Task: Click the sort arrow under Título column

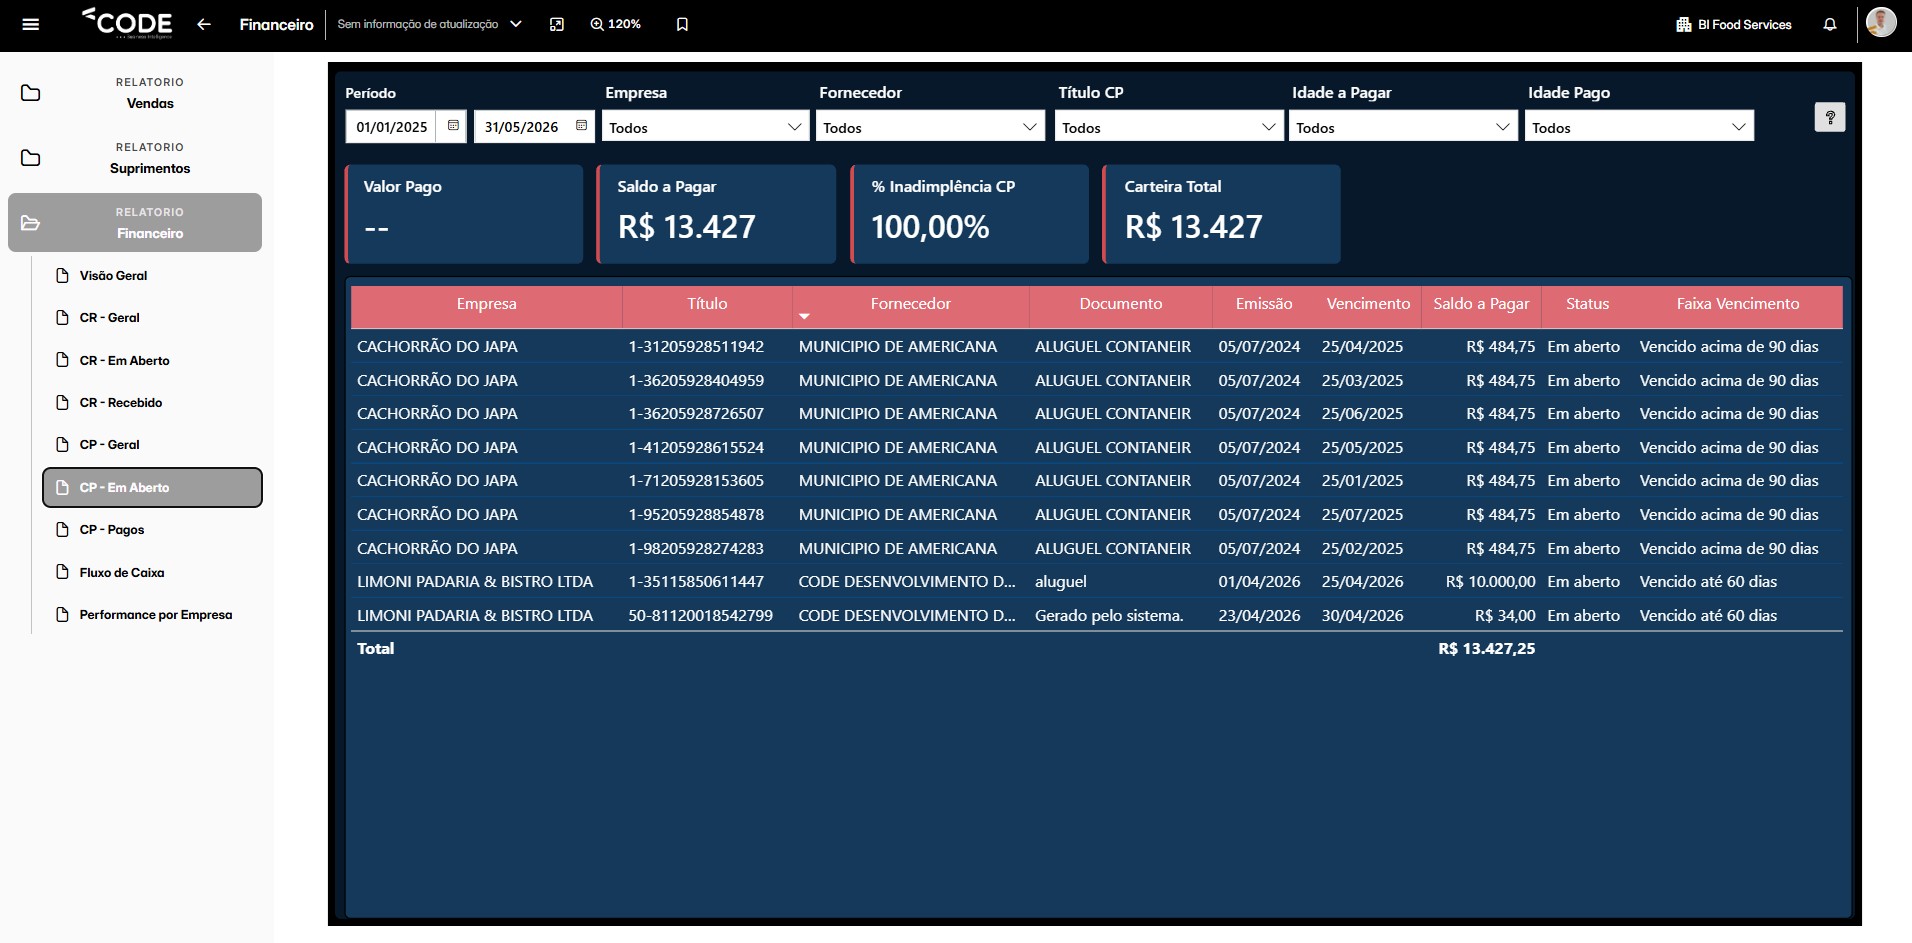Action: click(804, 316)
